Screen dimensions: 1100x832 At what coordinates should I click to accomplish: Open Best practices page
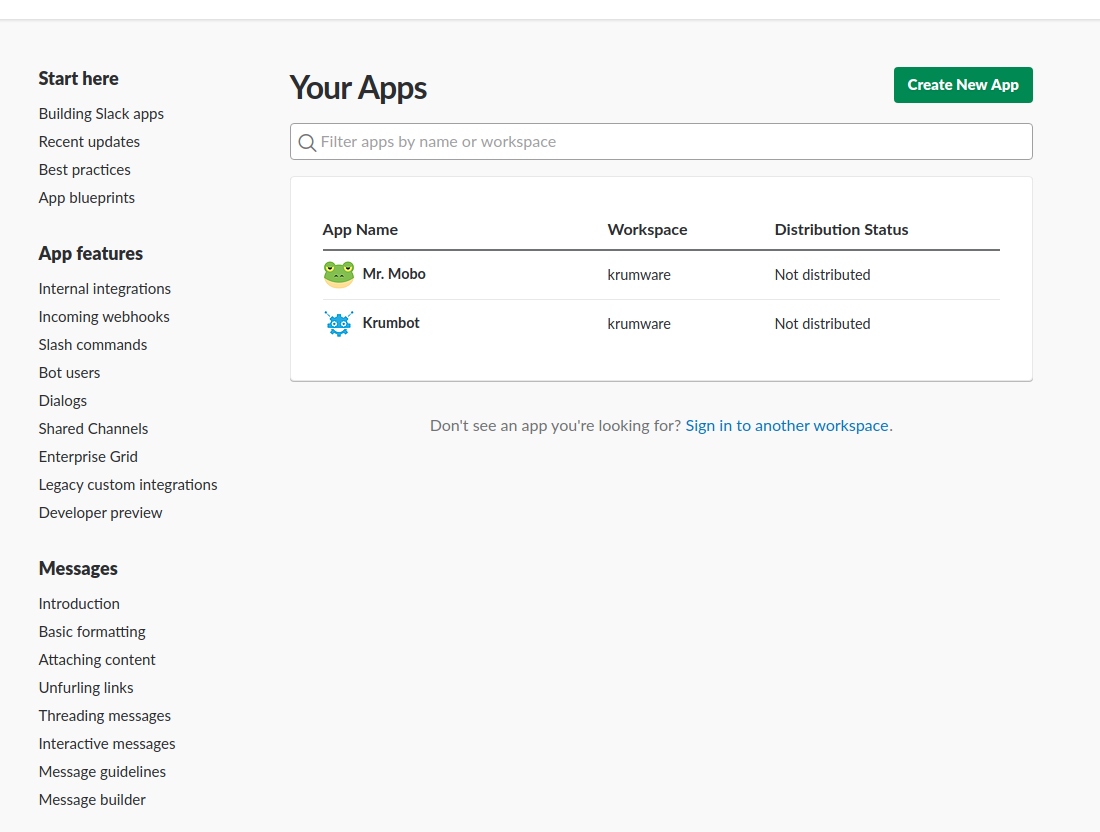(x=84, y=170)
